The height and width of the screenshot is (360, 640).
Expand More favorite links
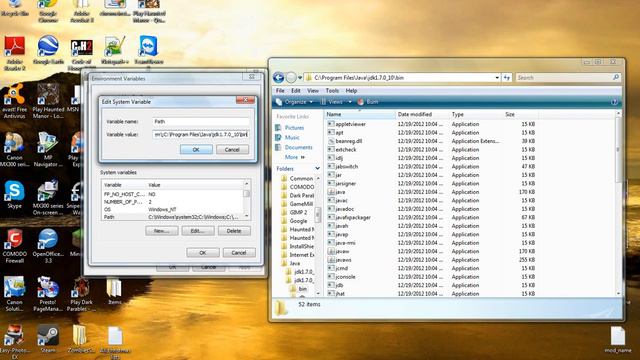pos(295,157)
